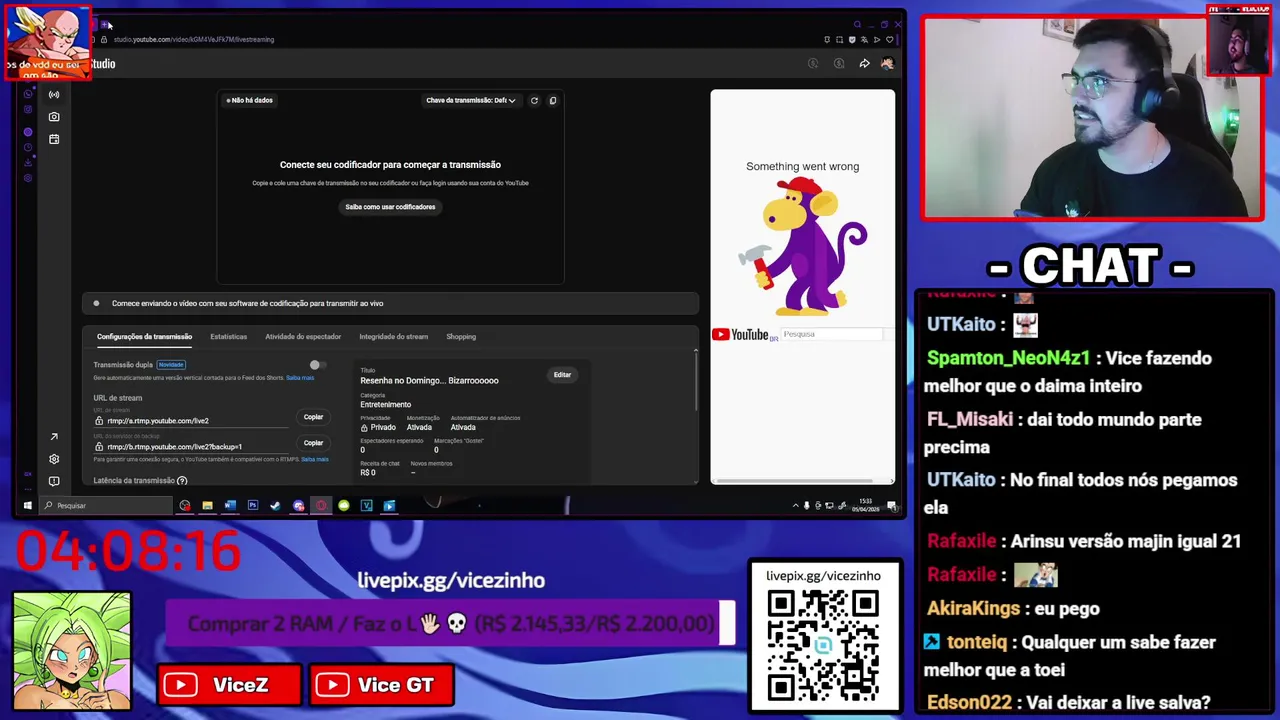Click the Vice GT YouTube button
Screen dimensions: 1280x720
(383, 685)
